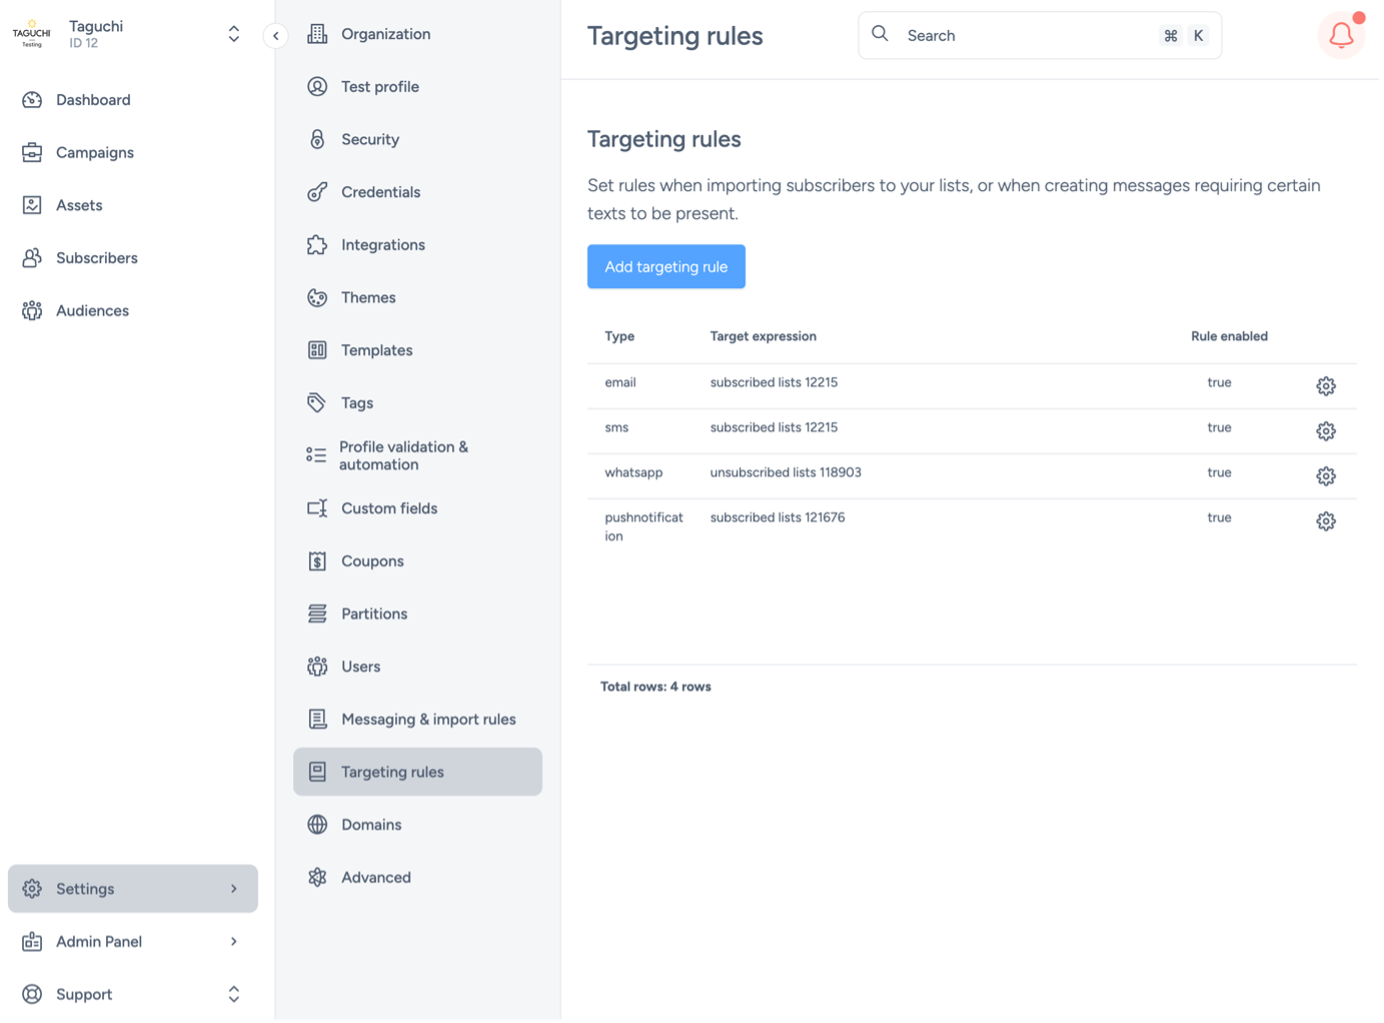Collapse the settings navigation panel
1384x1023 pixels.
click(275, 34)
